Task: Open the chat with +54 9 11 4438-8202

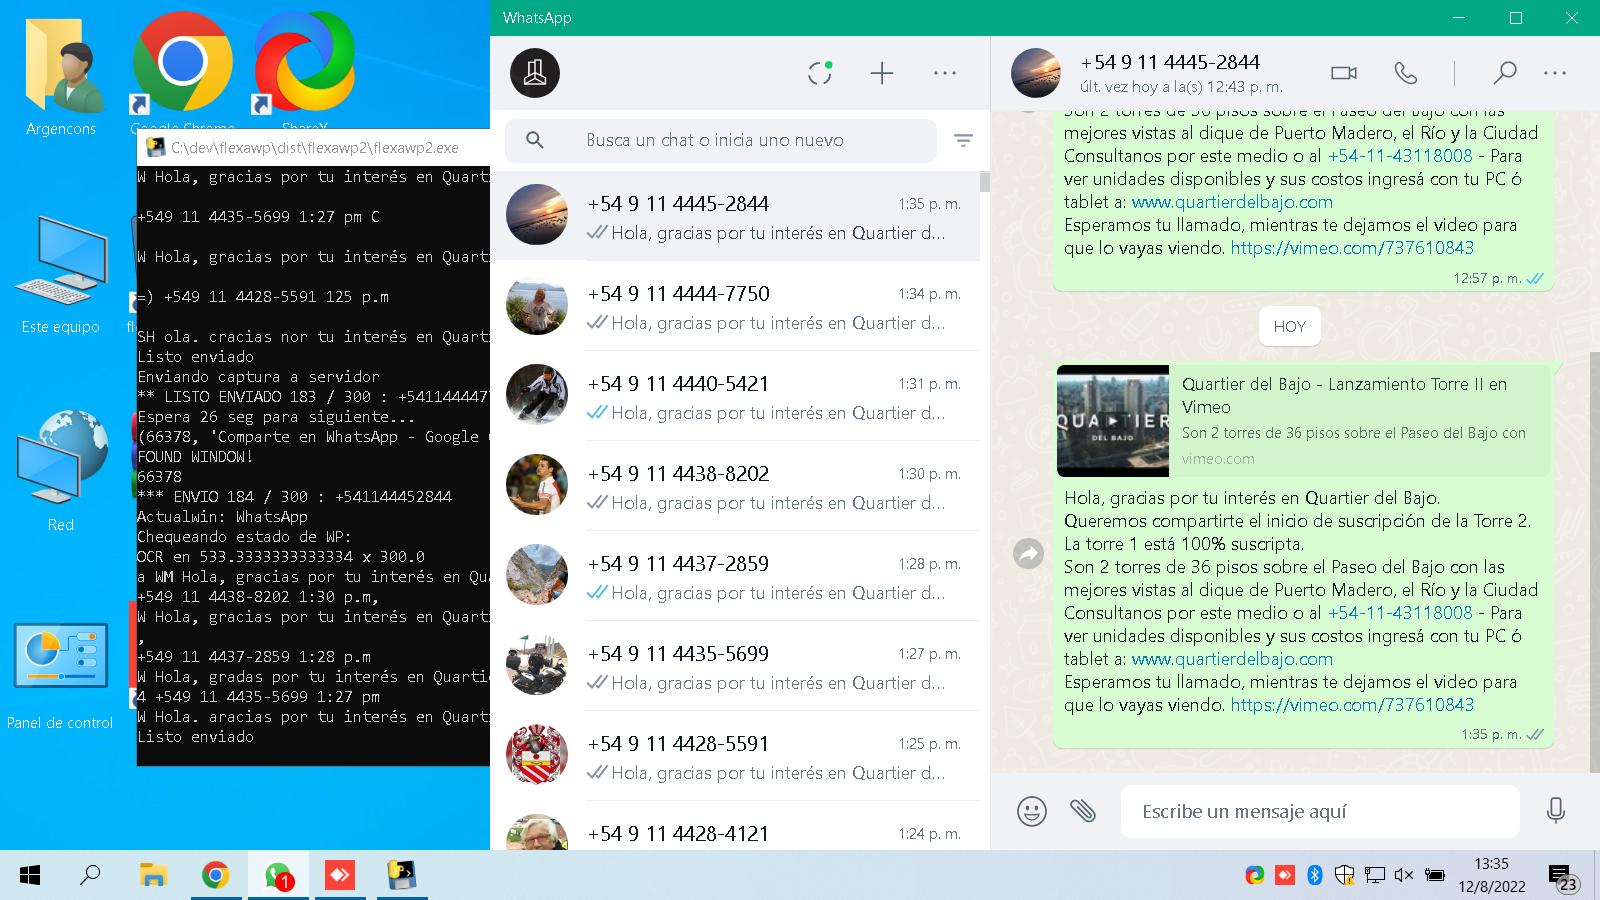Action: 735,486
